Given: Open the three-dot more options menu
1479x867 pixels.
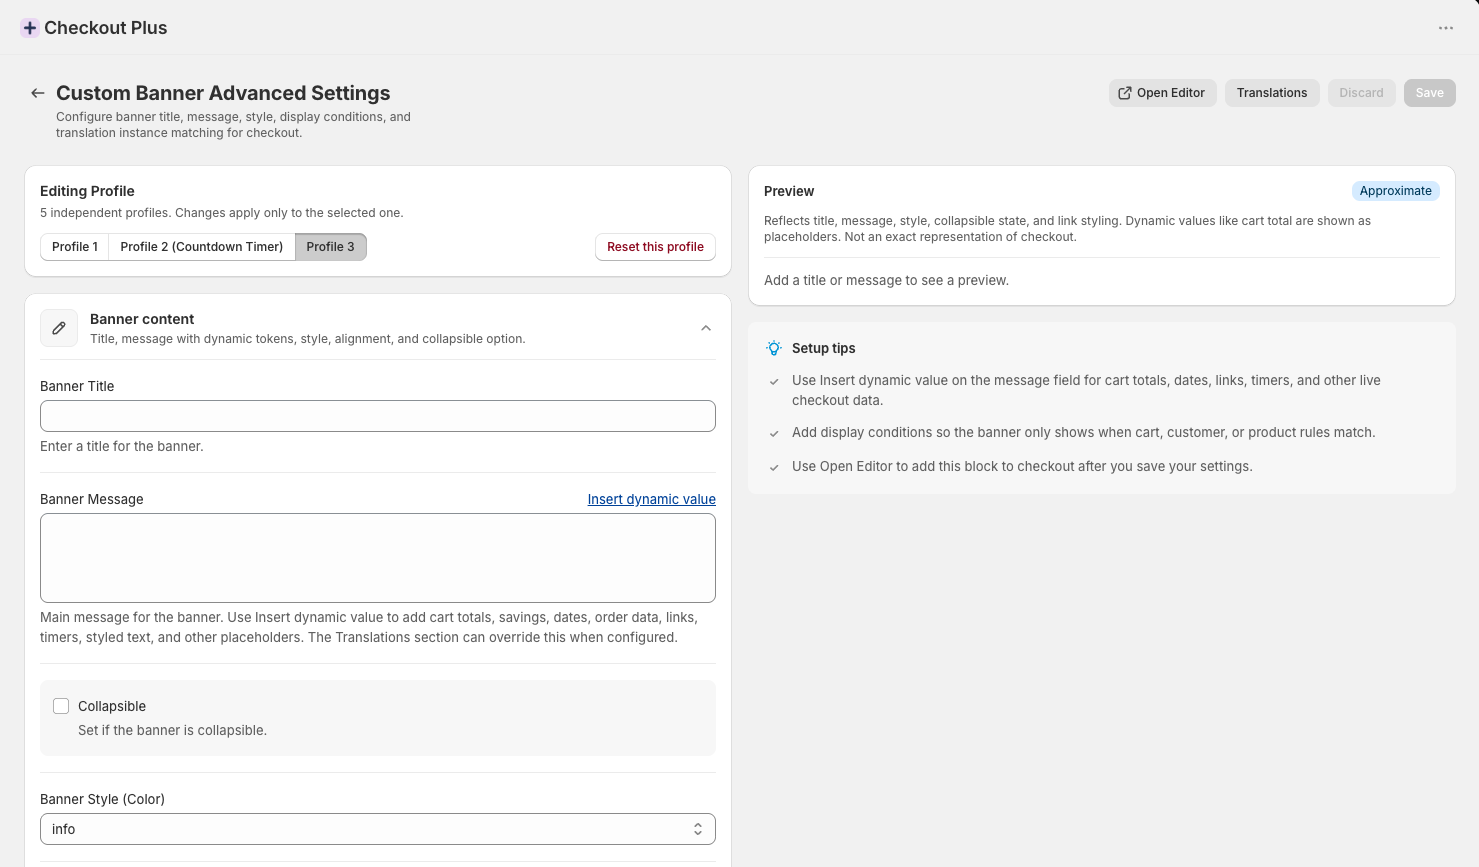Looking at the screenshot, I should click(1446, 28).
